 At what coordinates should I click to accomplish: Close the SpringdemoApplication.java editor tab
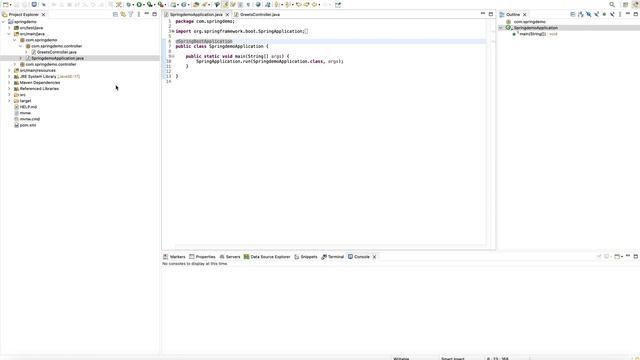point(227,14)
